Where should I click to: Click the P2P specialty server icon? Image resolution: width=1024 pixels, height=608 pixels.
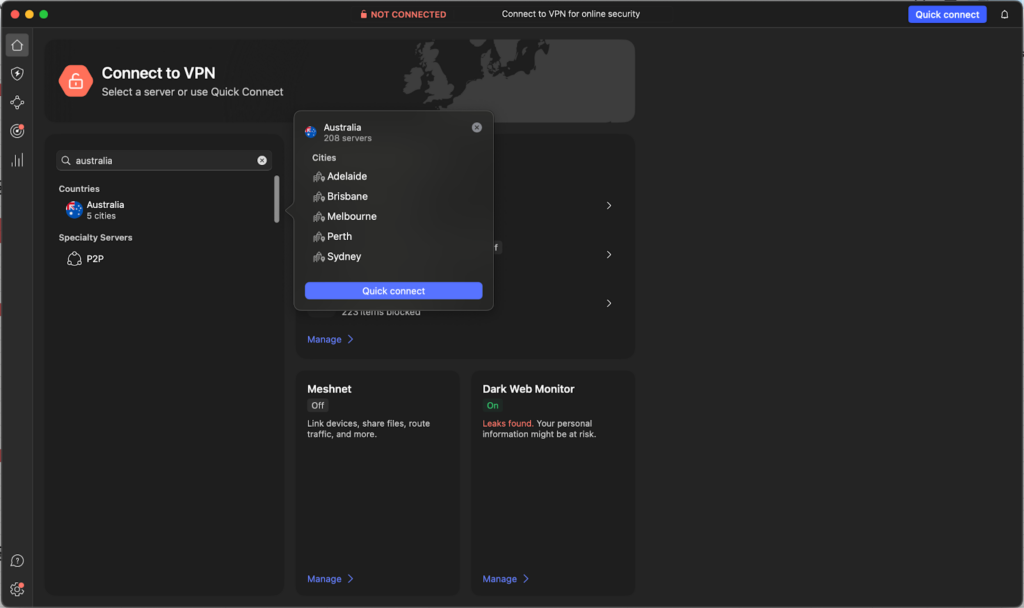point(74,259)
